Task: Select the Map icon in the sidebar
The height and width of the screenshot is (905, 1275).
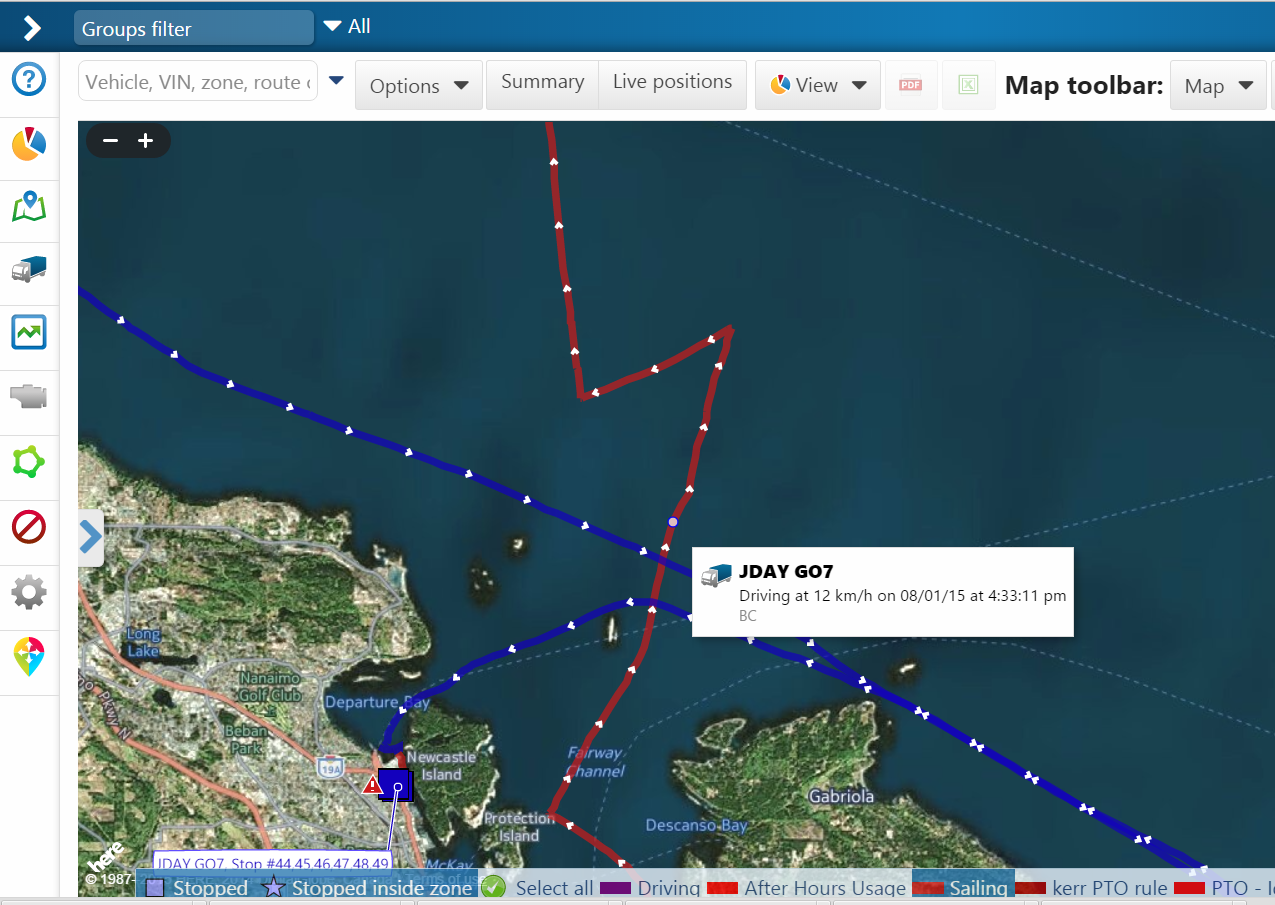Action: pos(29,208)
